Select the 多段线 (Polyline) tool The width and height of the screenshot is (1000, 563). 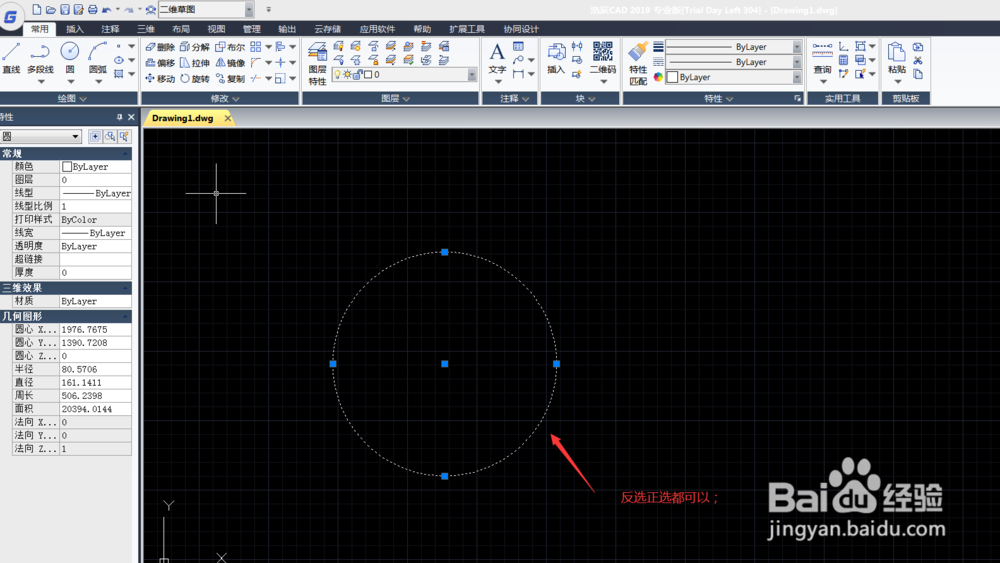40,58
